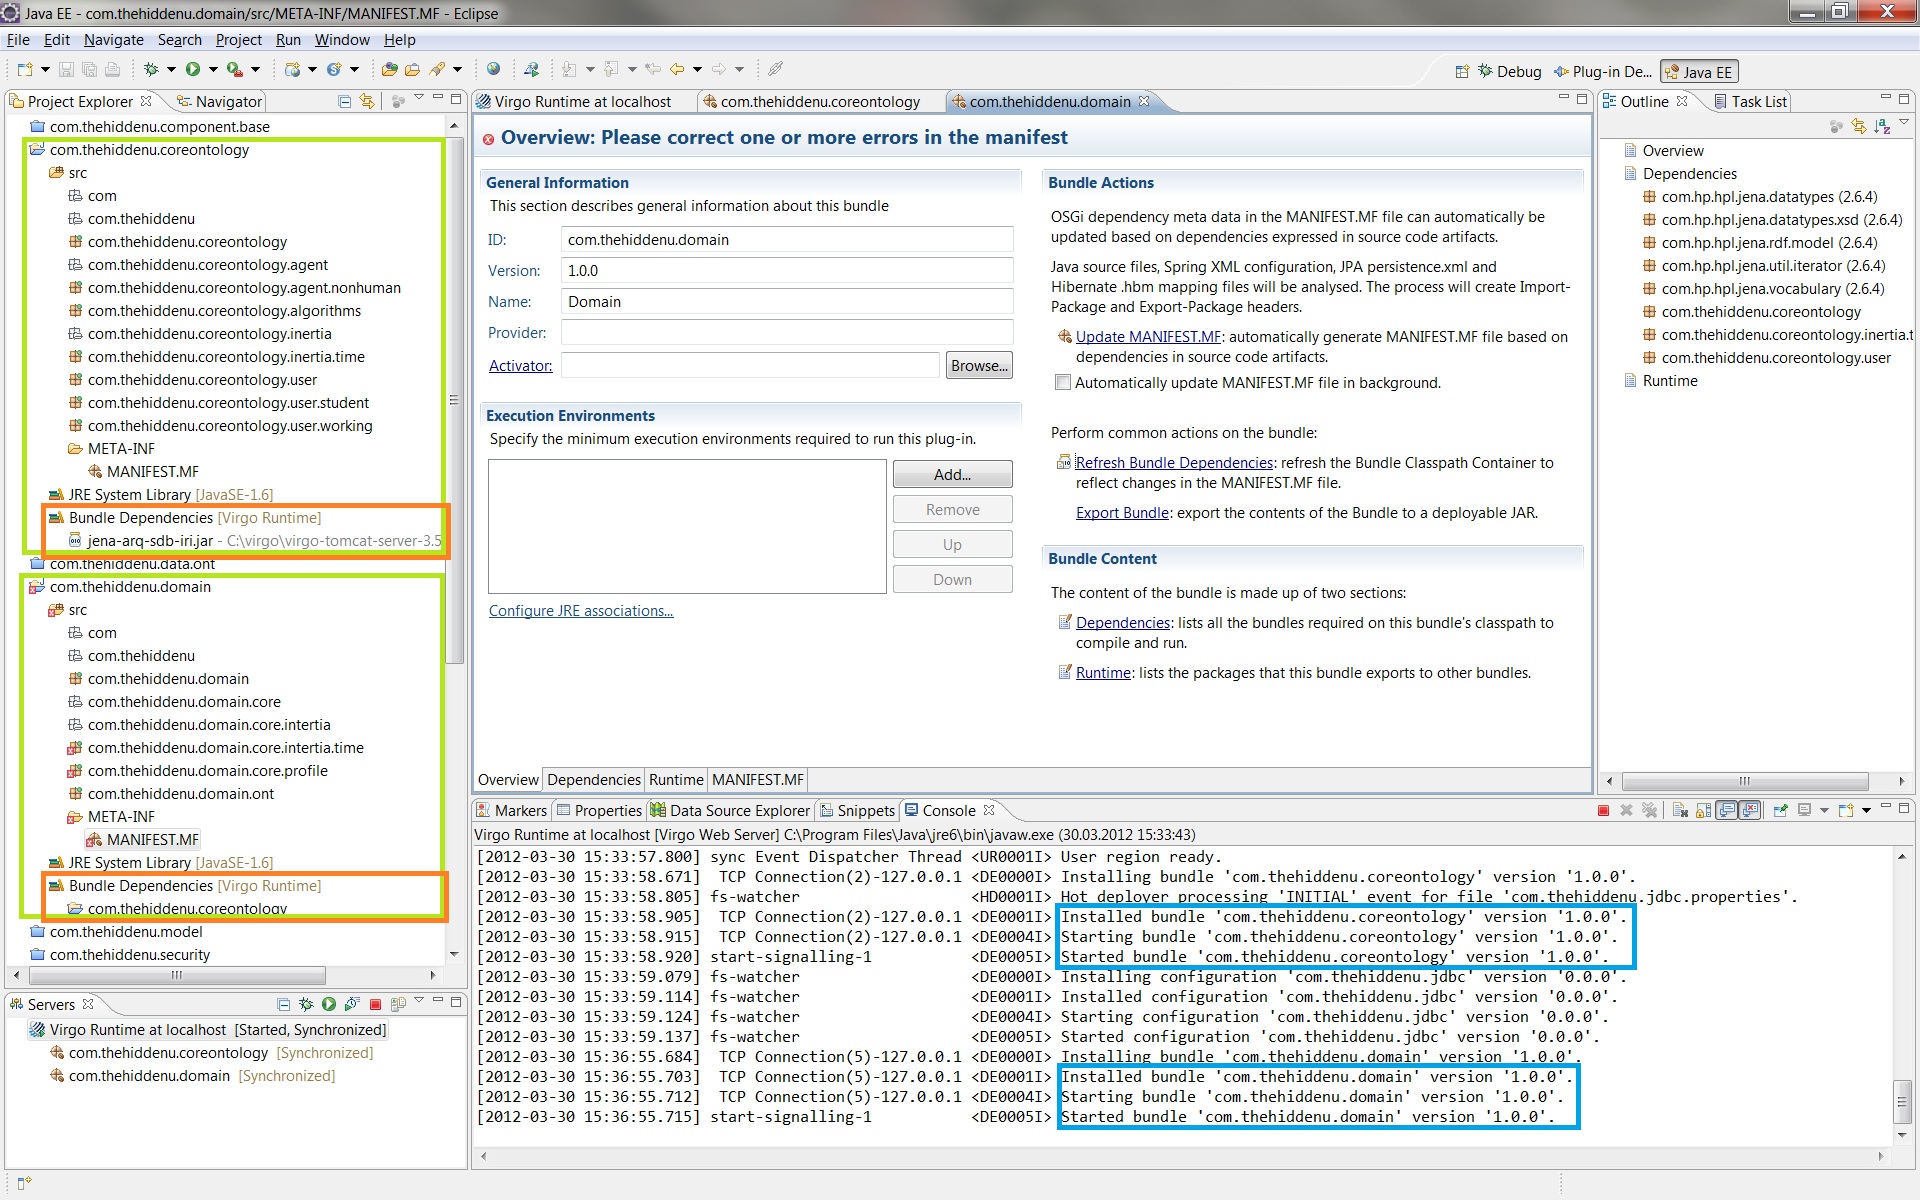The width and height of the screenshot is (1920, 1200).
Task: Close the Project Explorer view tab
Action: tap(146, 101)
